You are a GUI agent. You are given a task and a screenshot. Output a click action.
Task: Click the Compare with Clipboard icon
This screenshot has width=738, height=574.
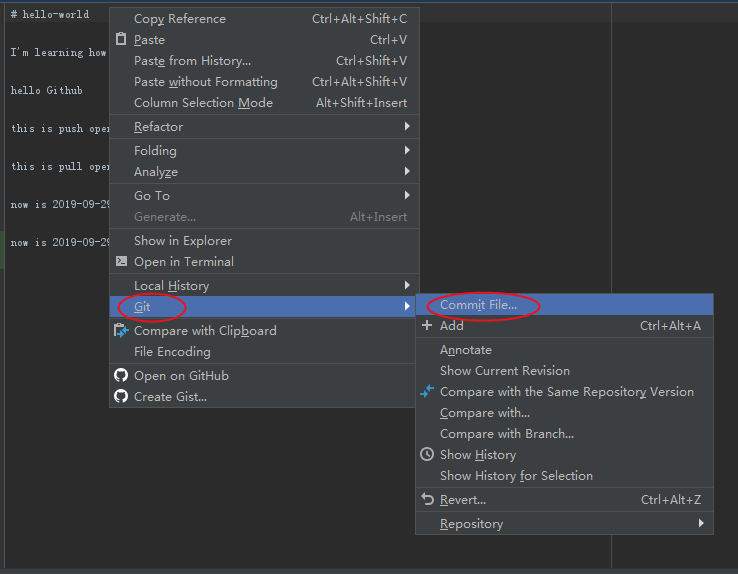point(121,330)
